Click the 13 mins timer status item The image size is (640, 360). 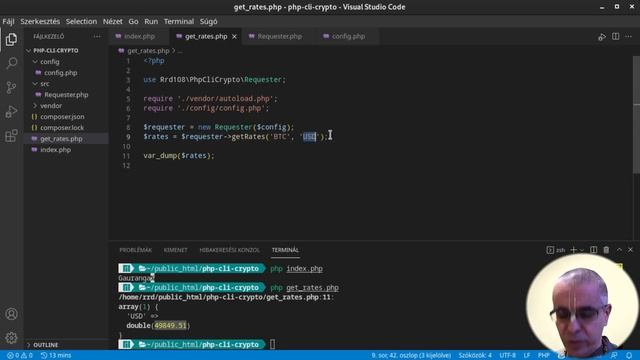click(x=56, y=356)
